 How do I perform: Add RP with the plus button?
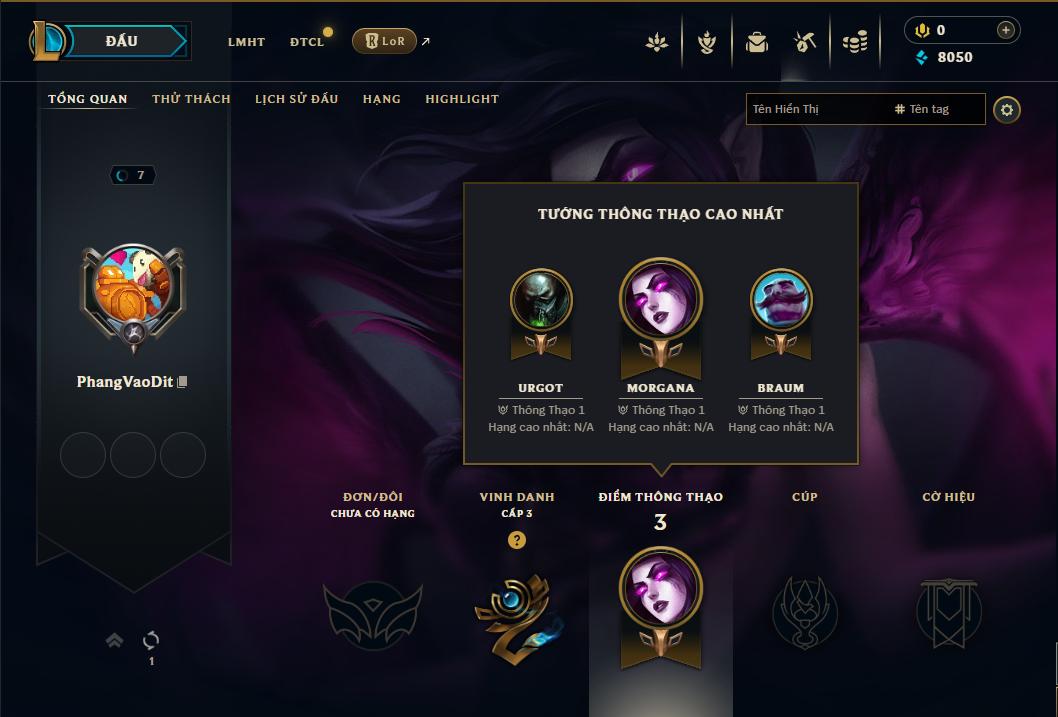[1005, 30]
